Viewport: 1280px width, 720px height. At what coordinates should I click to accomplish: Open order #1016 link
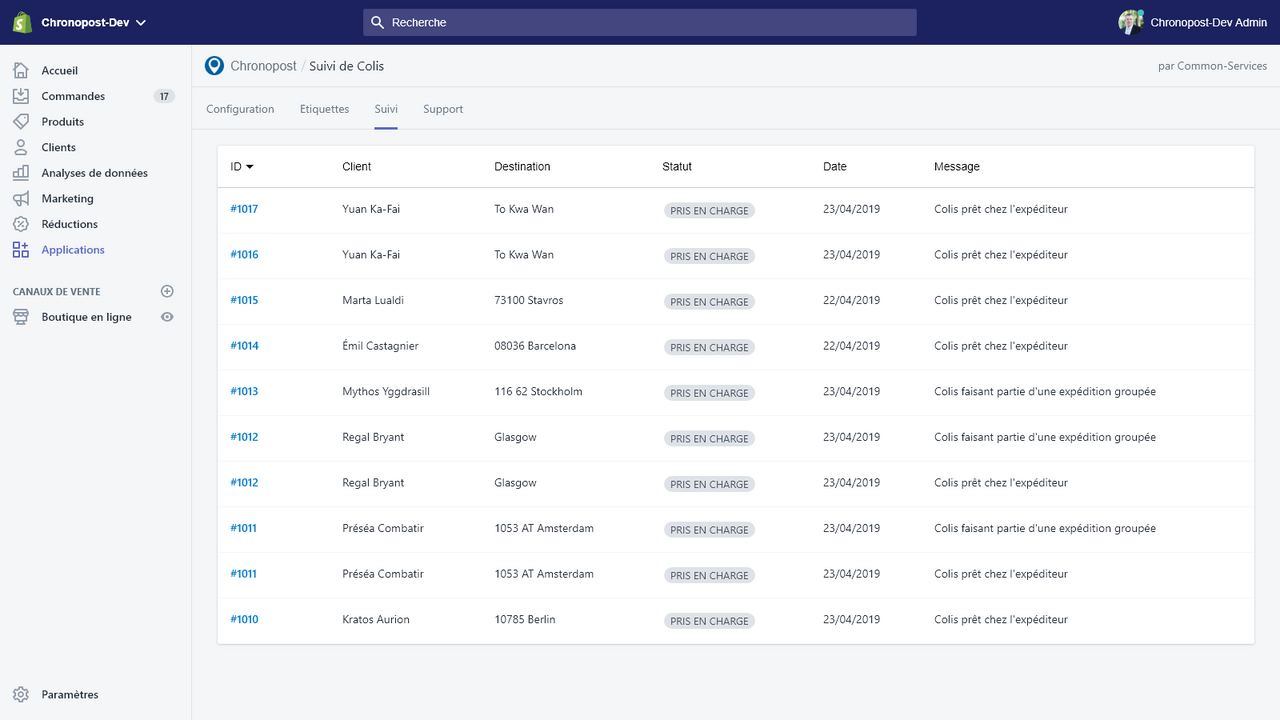(x=244, y=255)
